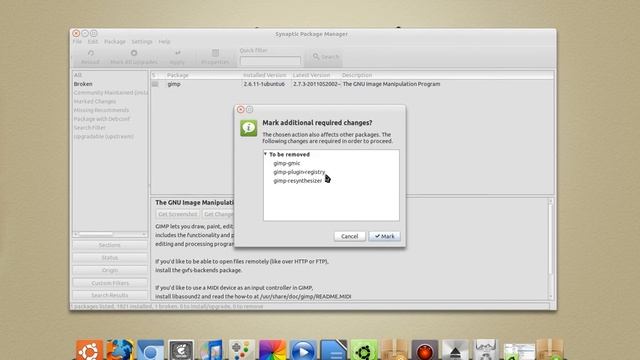
Task: Sort by Description column header
Action: (x=357, y=75)
